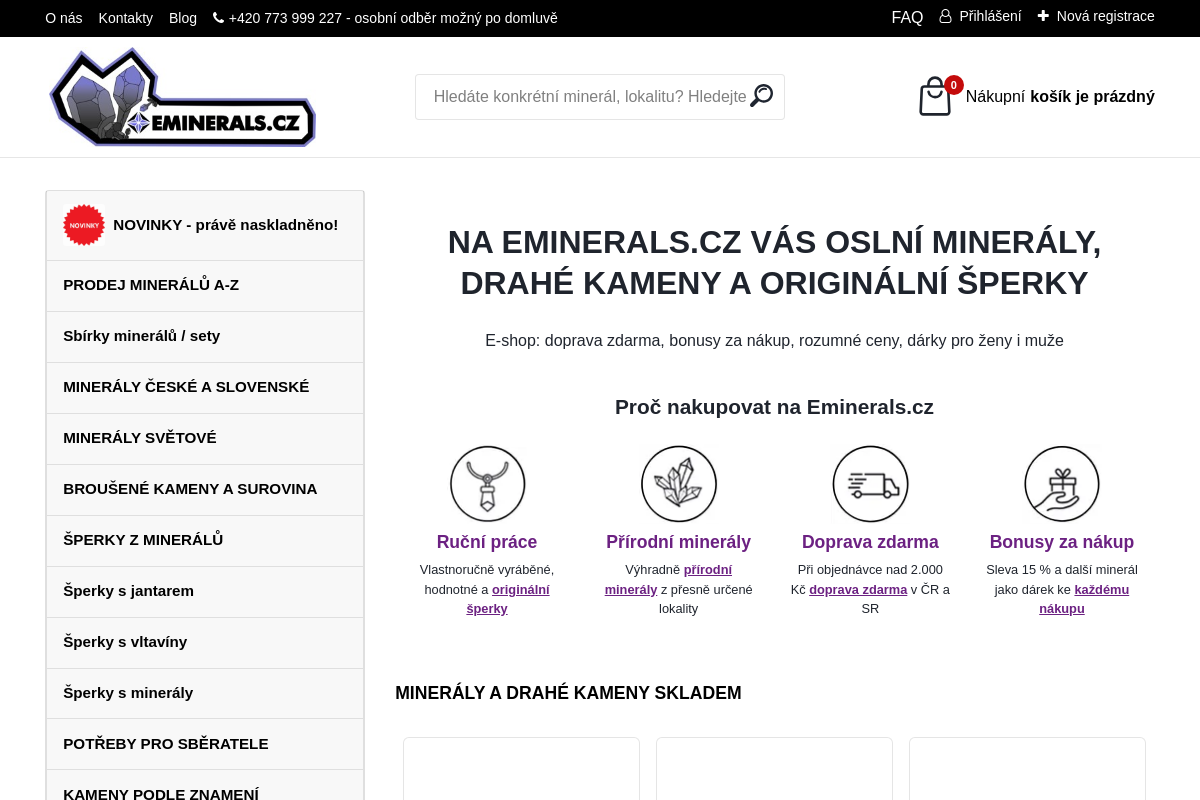Click the red NOVINKY badge icon

coord(84,225)
